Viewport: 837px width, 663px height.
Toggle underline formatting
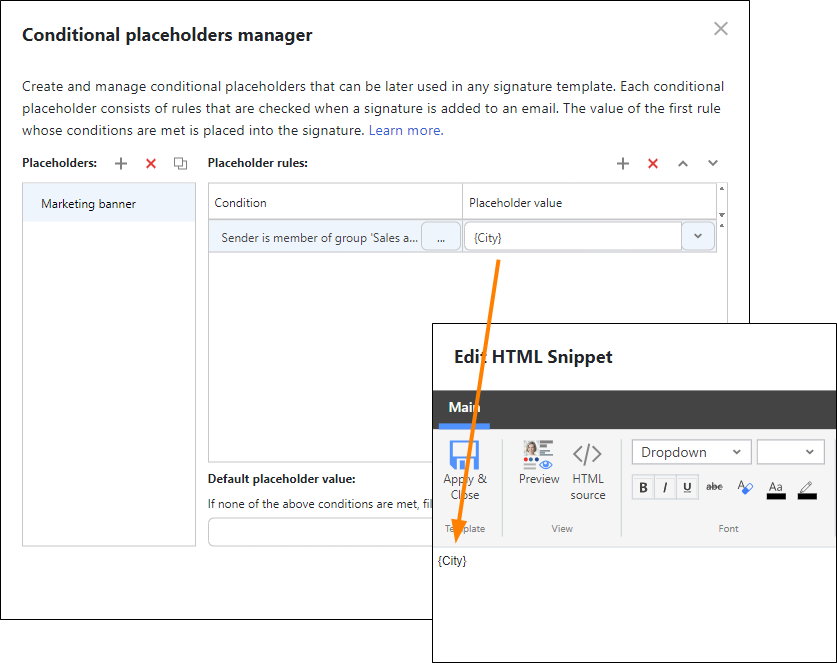point(687,488)
